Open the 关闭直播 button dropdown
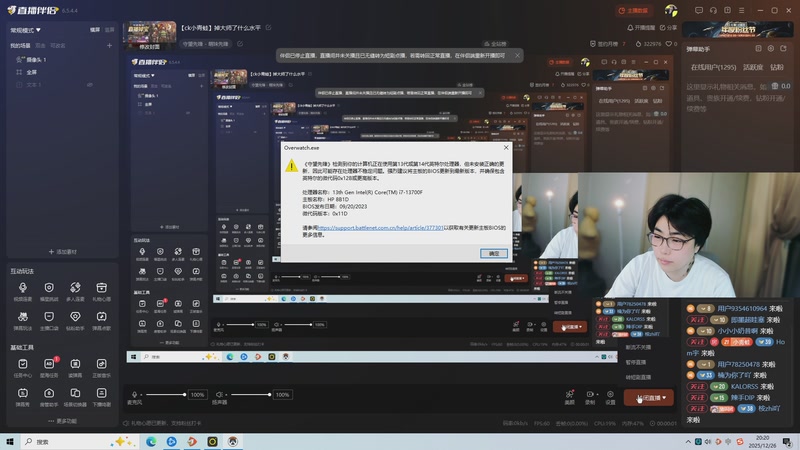 pyautogui.click(x=664, y=397)
